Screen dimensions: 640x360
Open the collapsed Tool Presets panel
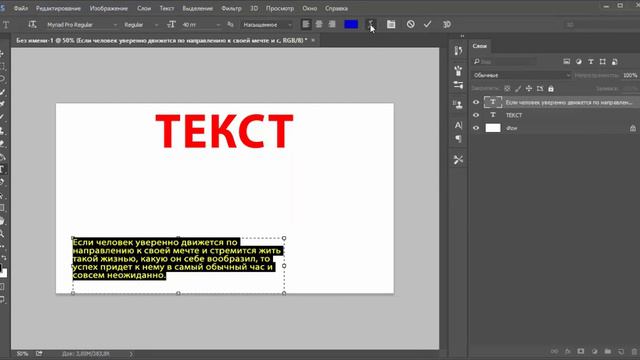[458, 160]
